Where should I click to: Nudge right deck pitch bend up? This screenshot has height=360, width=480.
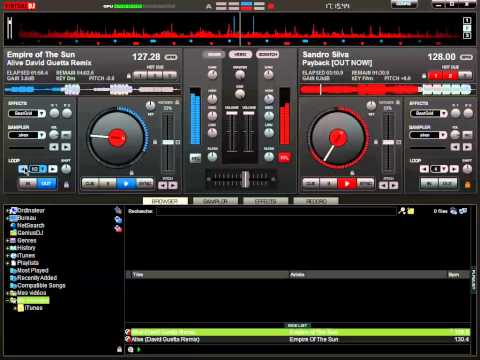(394, 185)
